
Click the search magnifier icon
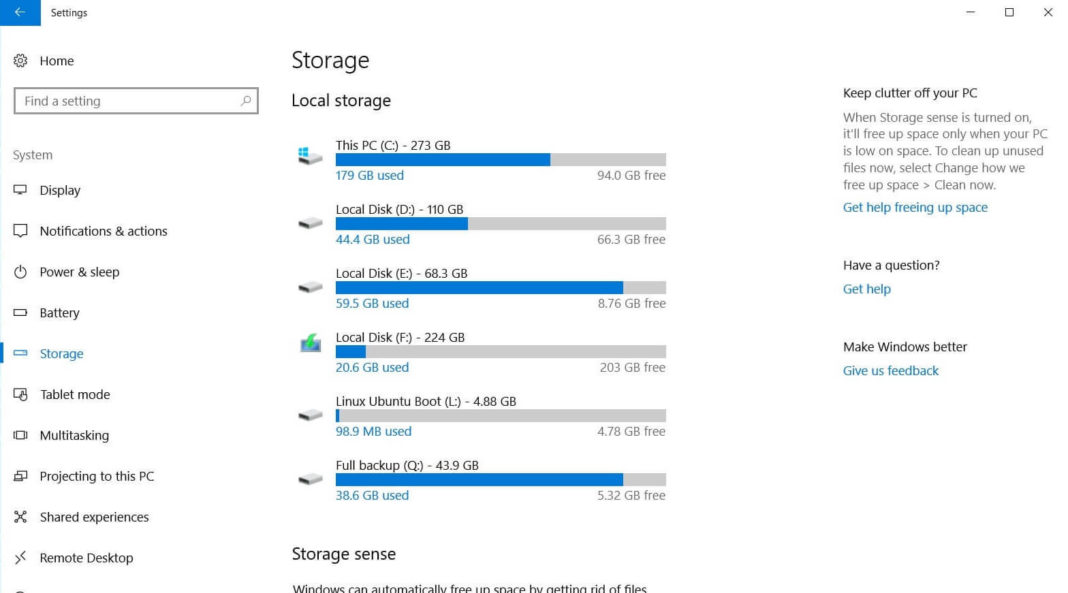245,100
